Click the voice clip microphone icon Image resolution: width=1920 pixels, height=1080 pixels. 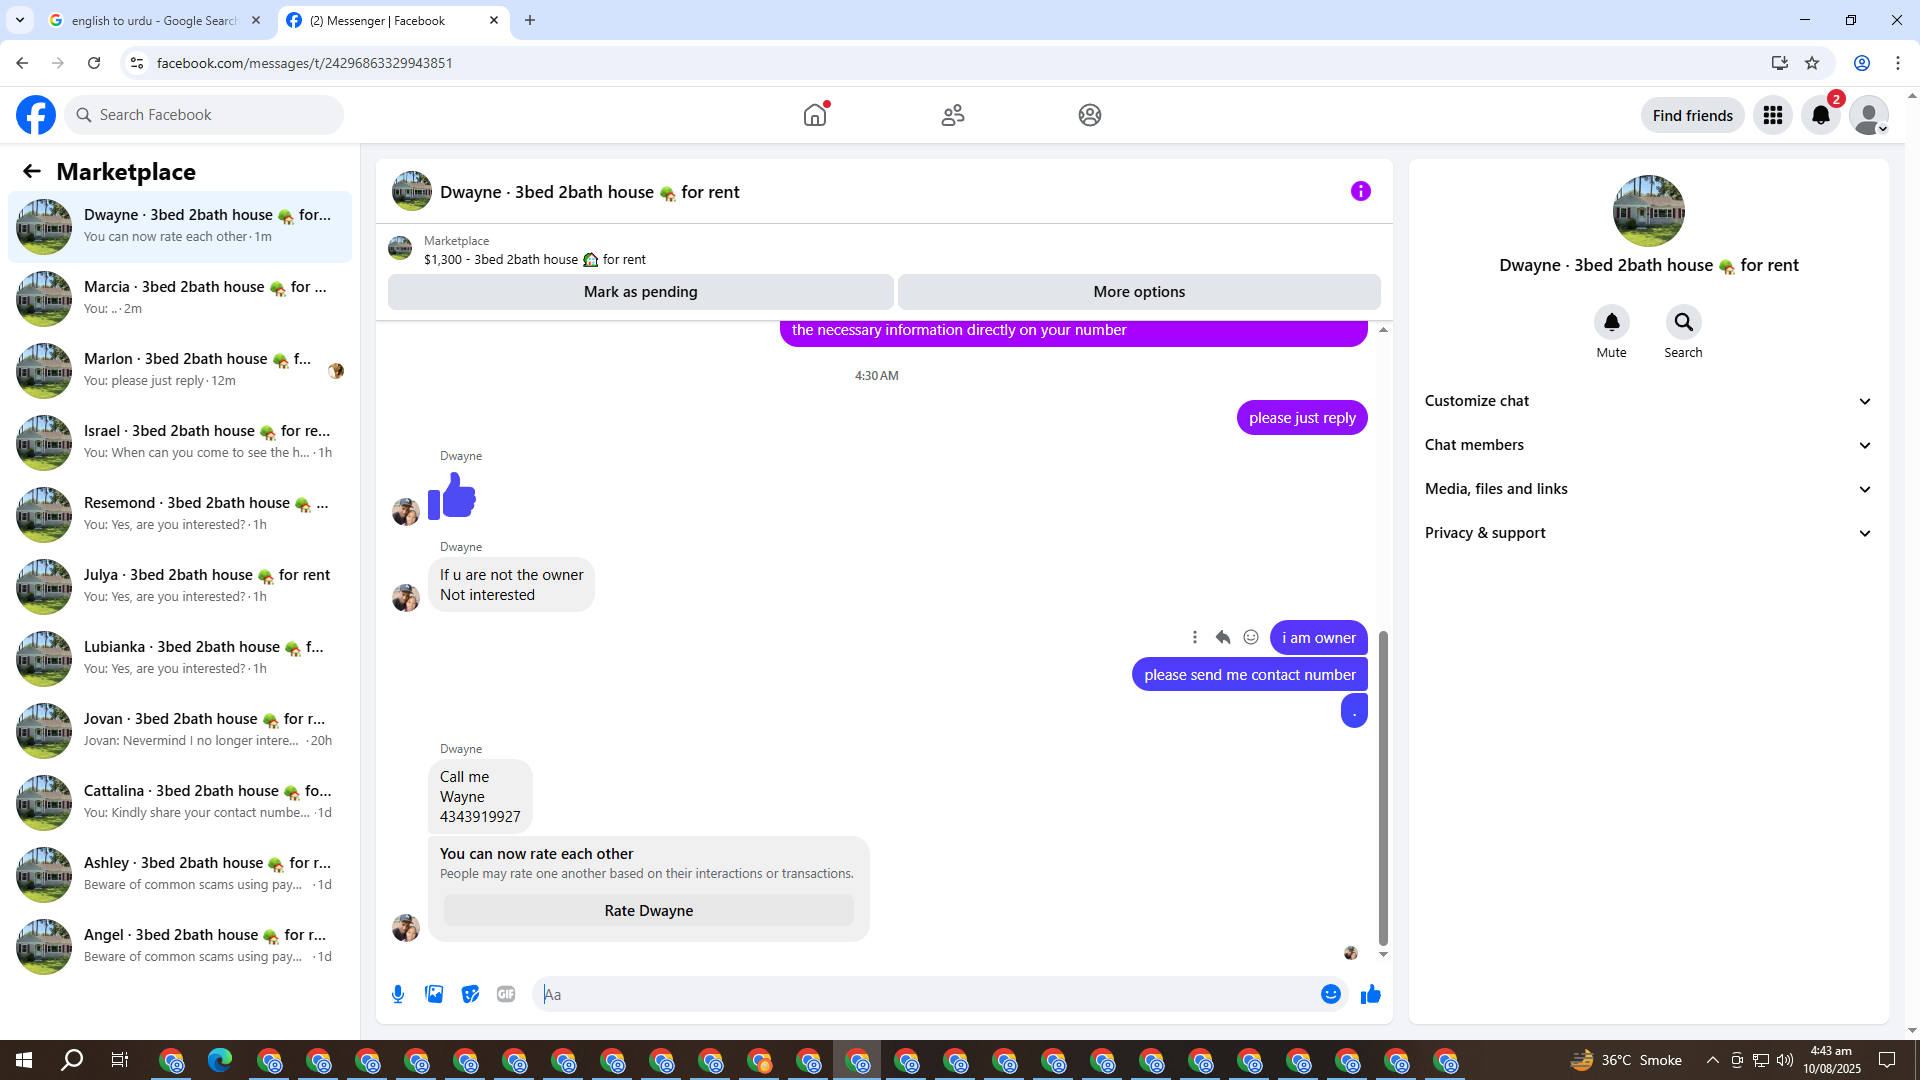pos(398,994)
